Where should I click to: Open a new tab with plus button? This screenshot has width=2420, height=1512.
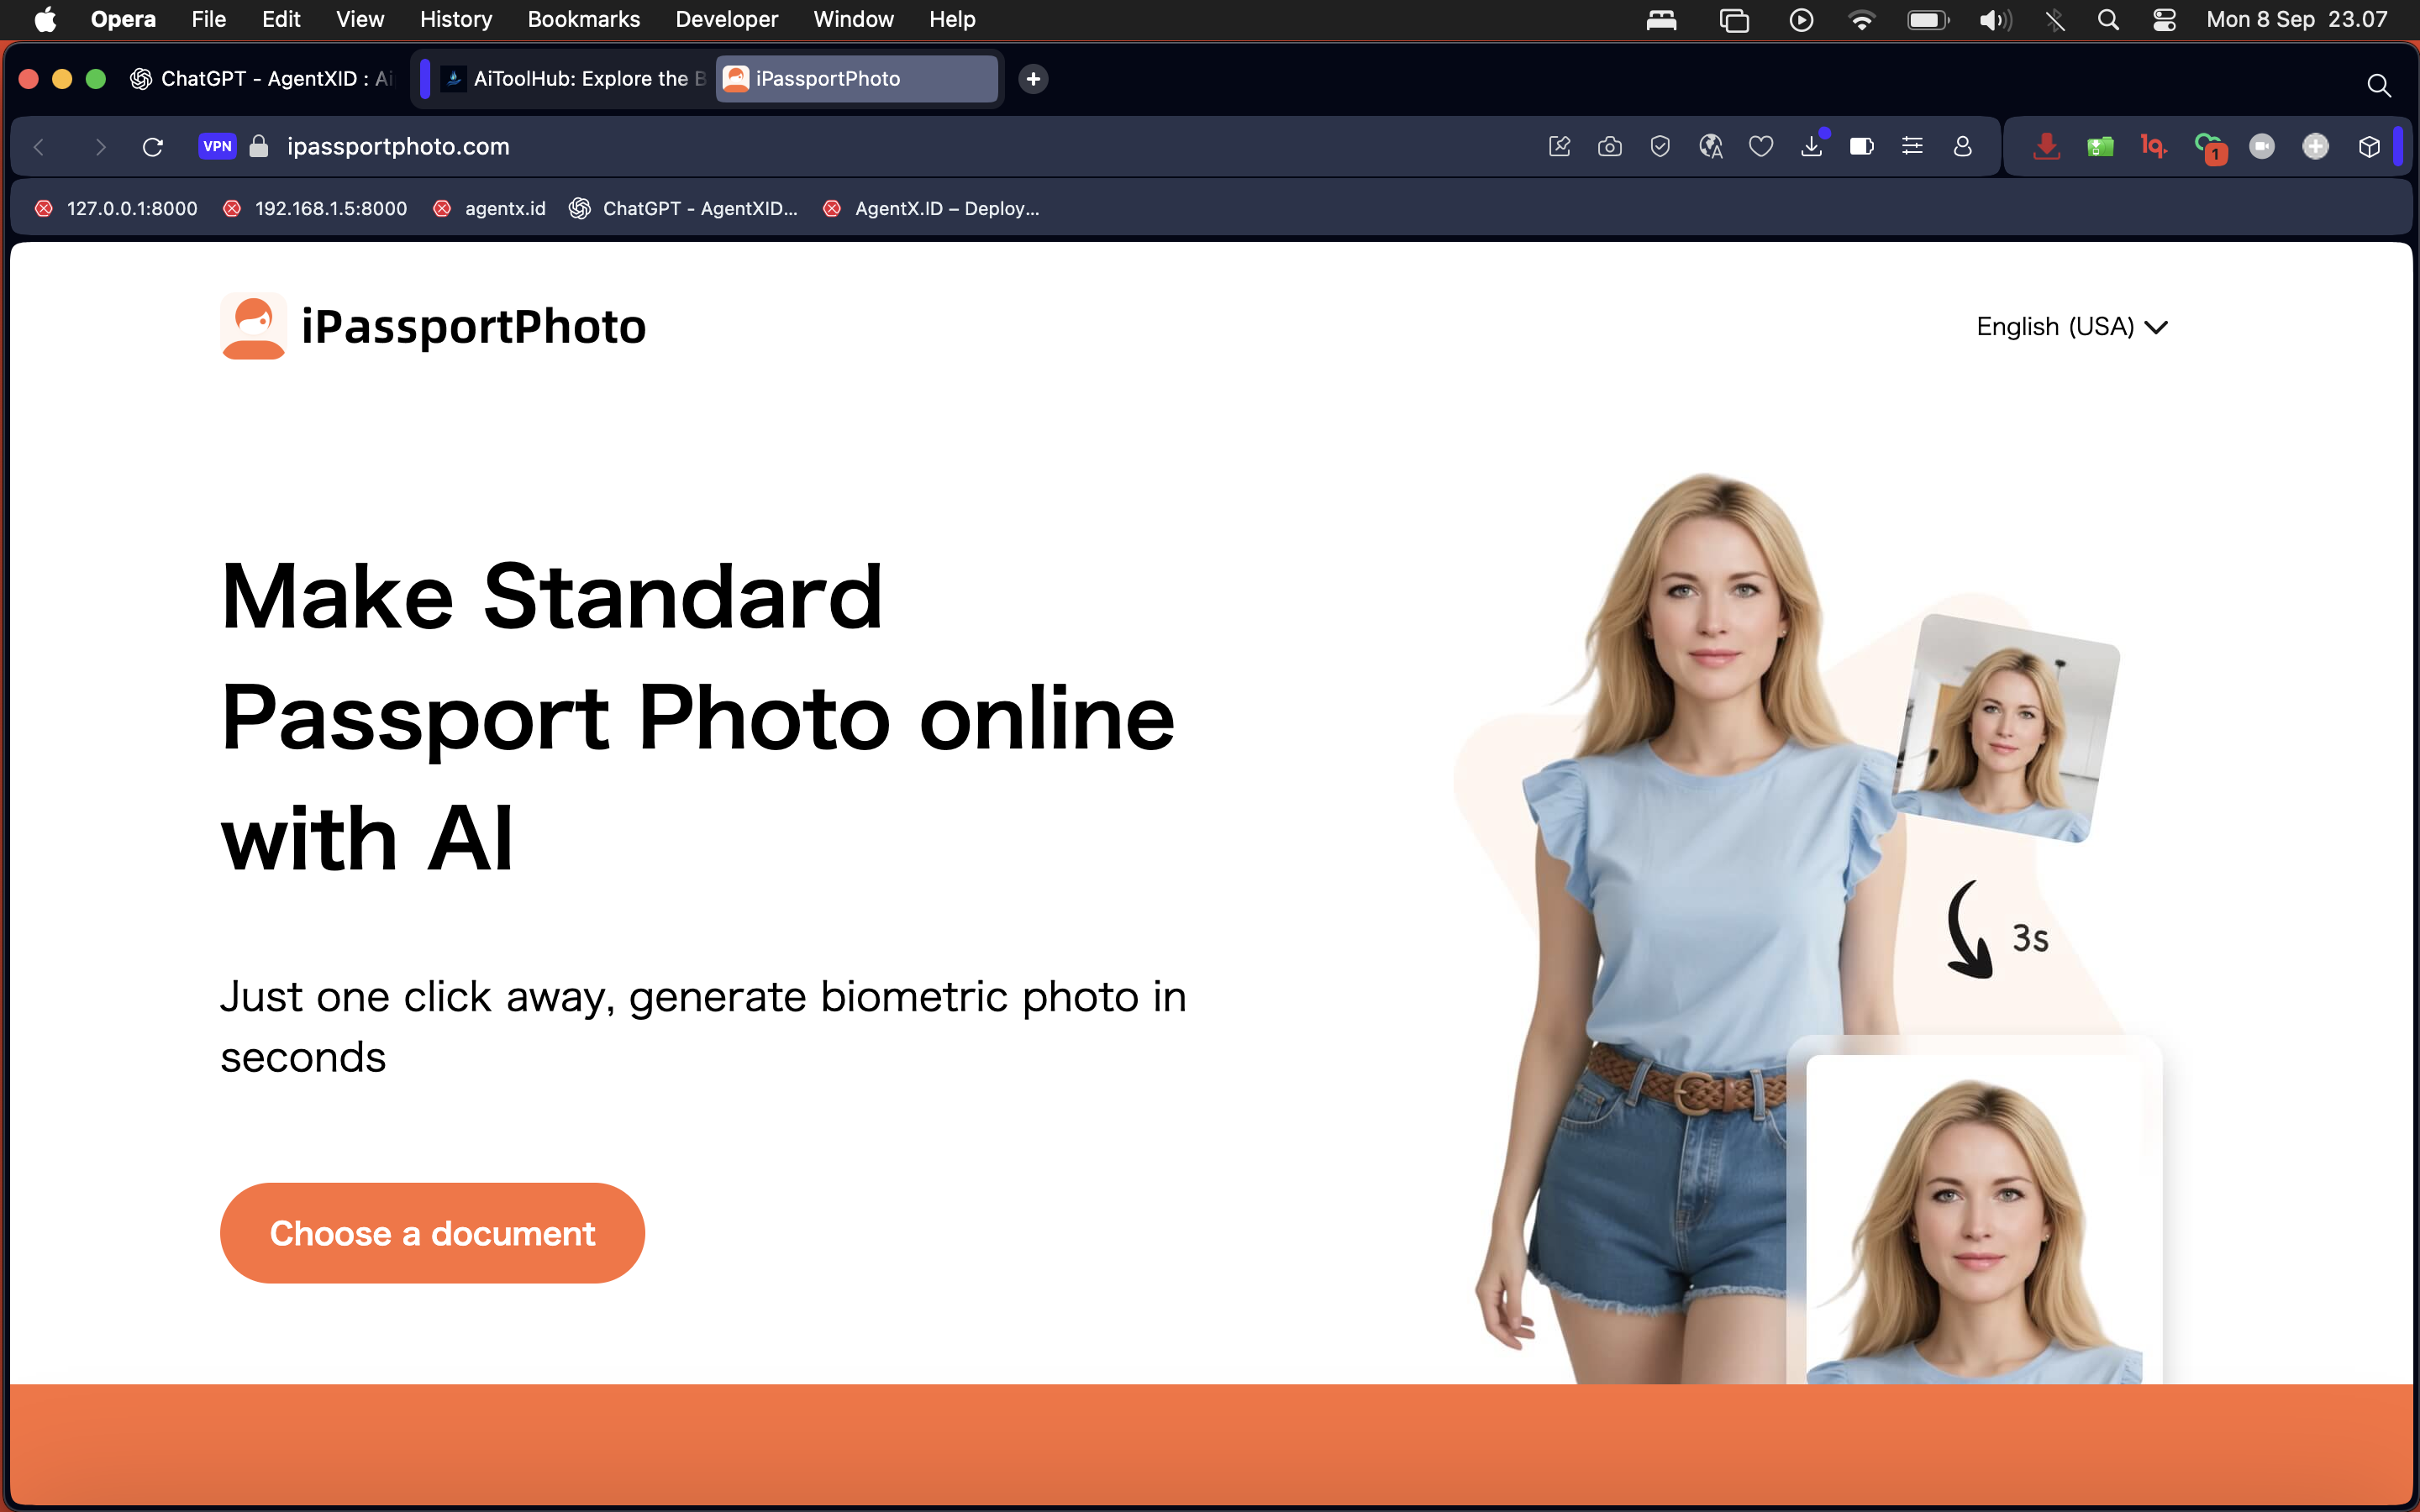(x=1033, y=79)
